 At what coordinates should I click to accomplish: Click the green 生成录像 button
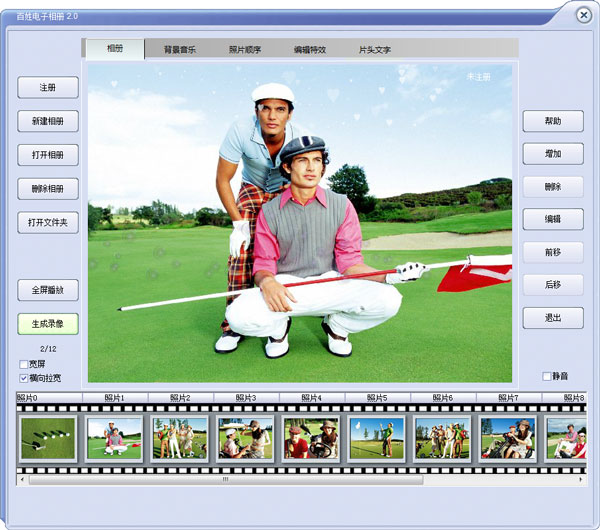pos(48,324)
